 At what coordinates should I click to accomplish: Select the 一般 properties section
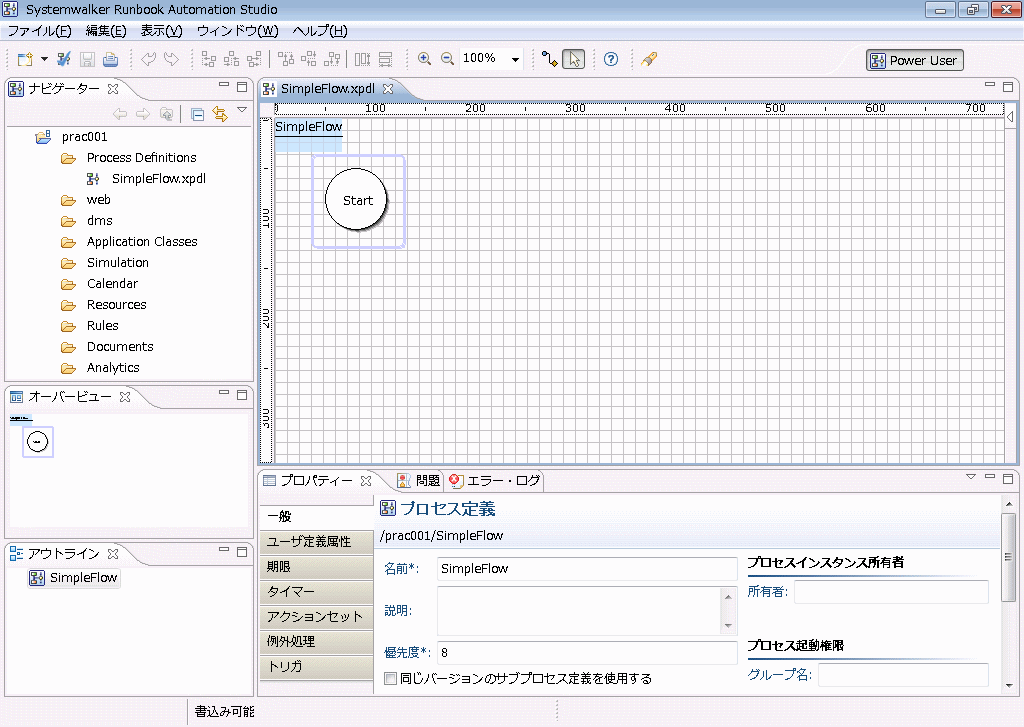pyautogui.click(x=316, y=516)
